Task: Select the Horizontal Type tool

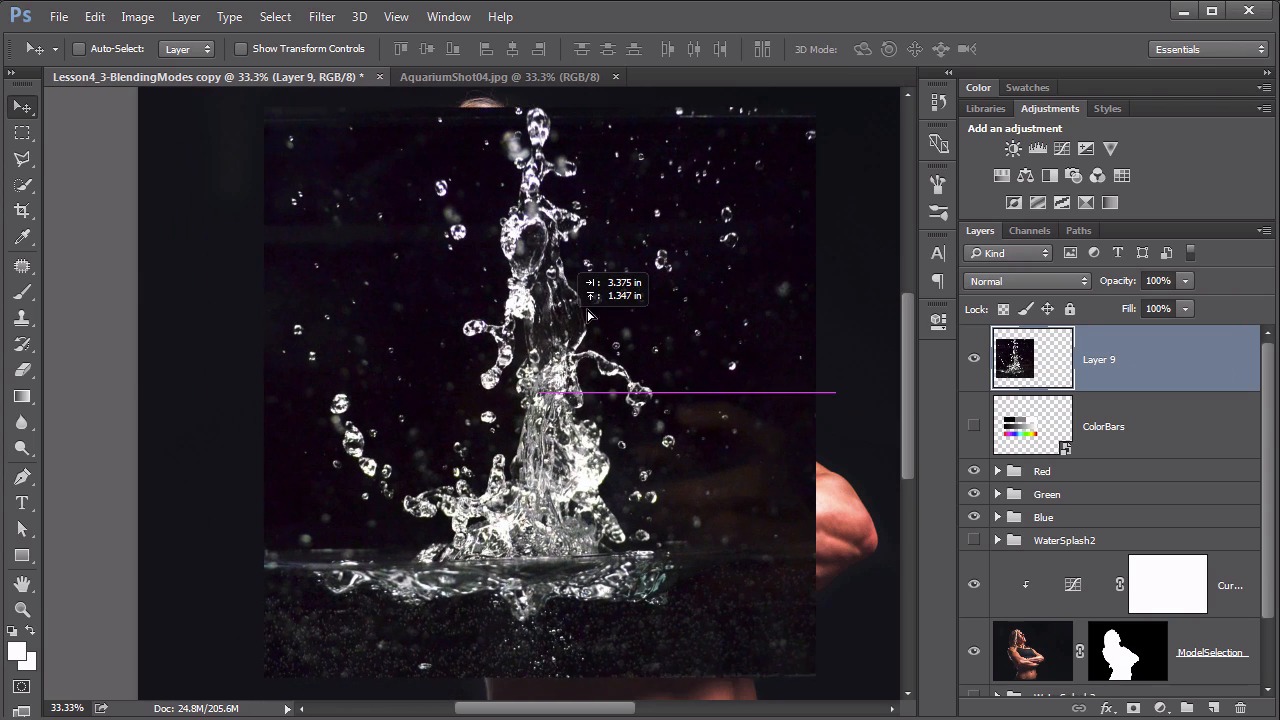Action: click(x=22, y=503)
